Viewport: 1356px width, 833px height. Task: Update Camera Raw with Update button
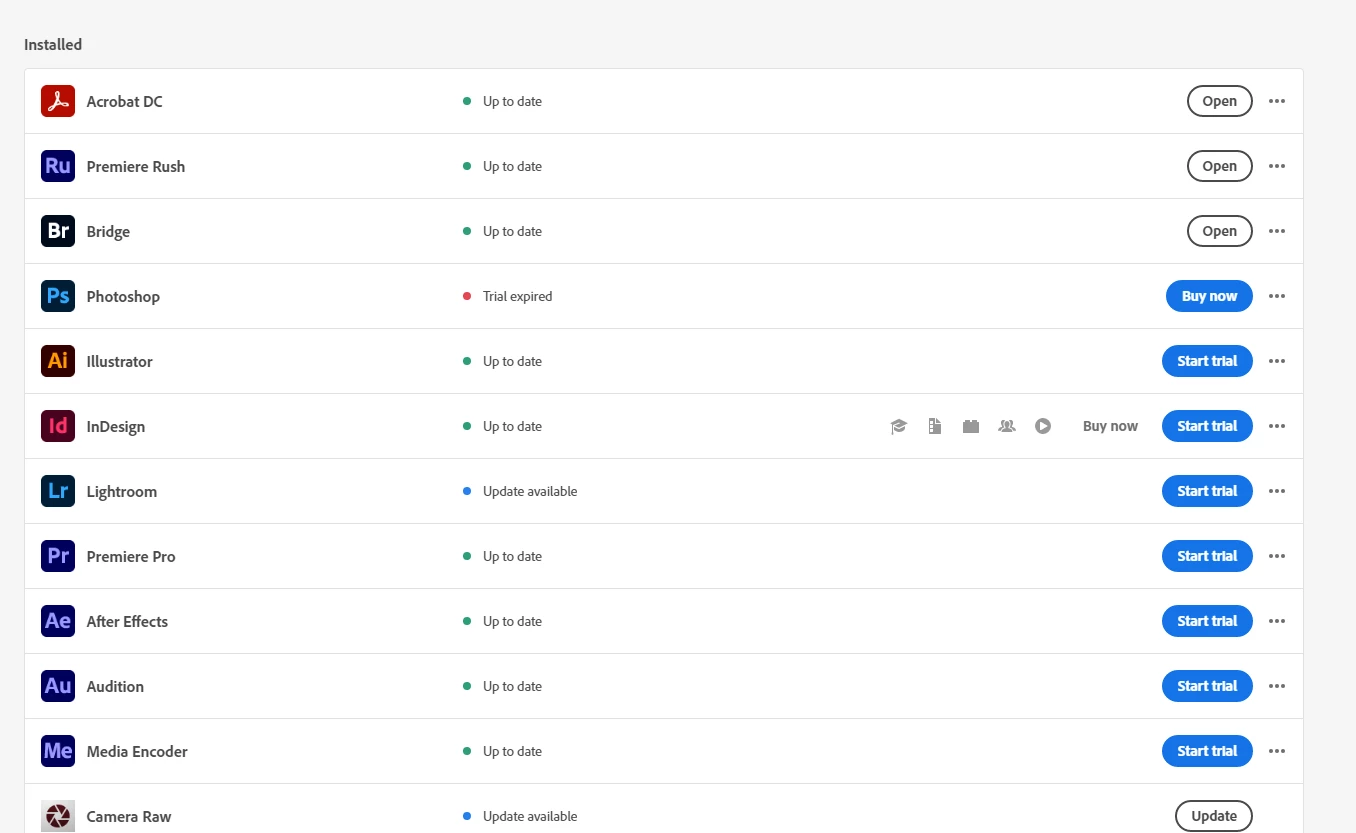click(1214, 816)
